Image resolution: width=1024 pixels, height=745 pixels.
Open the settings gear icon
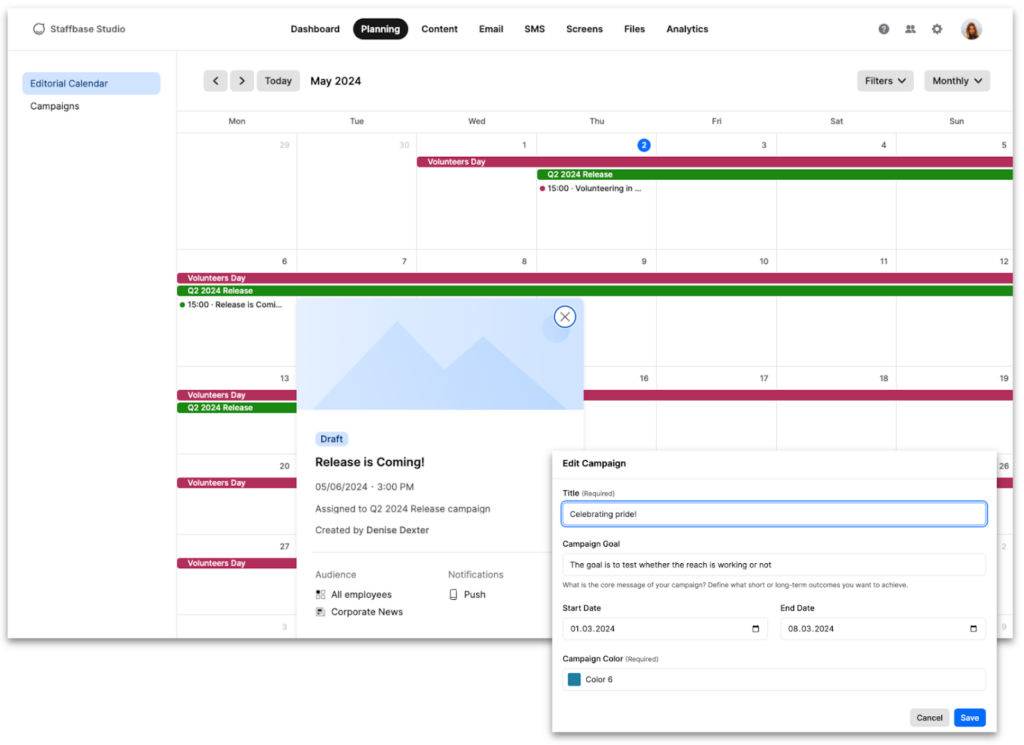(x=937, y=29)
